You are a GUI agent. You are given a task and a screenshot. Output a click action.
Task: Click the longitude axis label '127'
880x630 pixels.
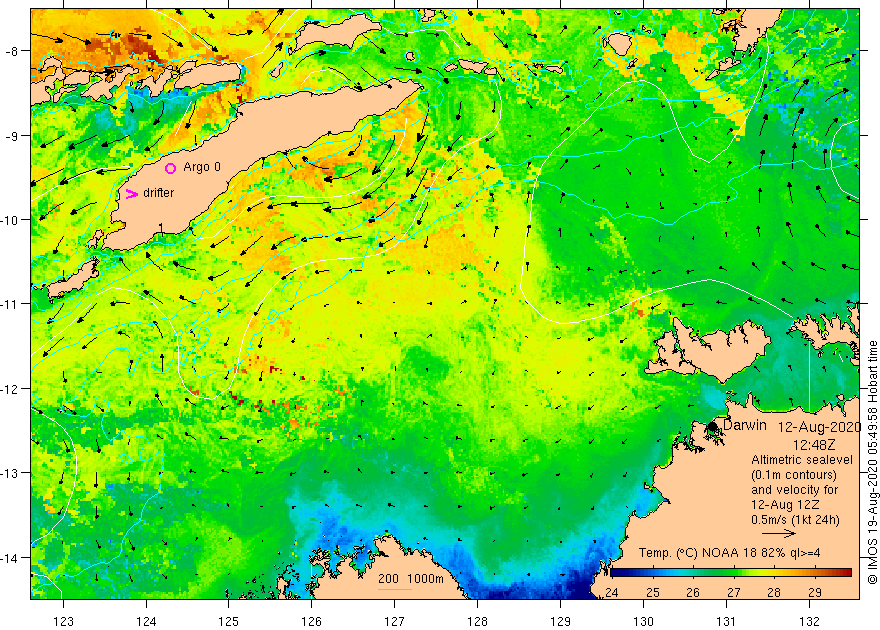pos(395,621)
